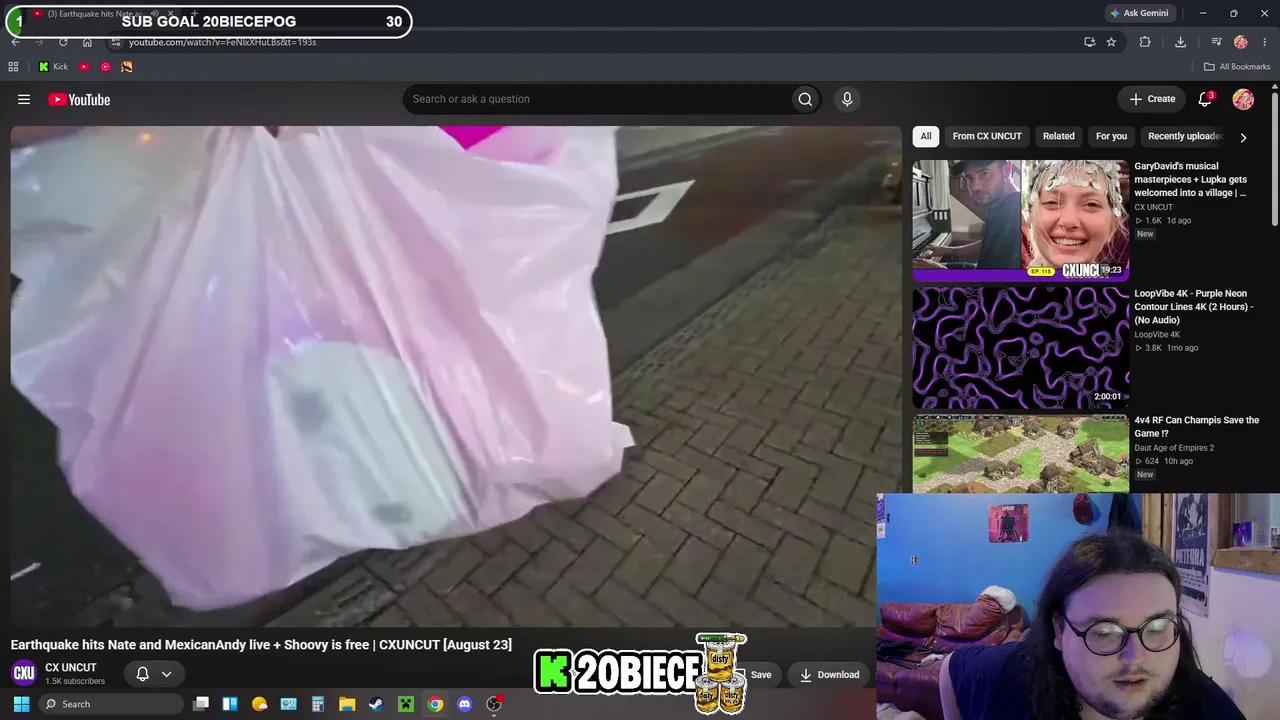Click the Ask Gemini button

pyautogui.click(x=1139, y=13)
